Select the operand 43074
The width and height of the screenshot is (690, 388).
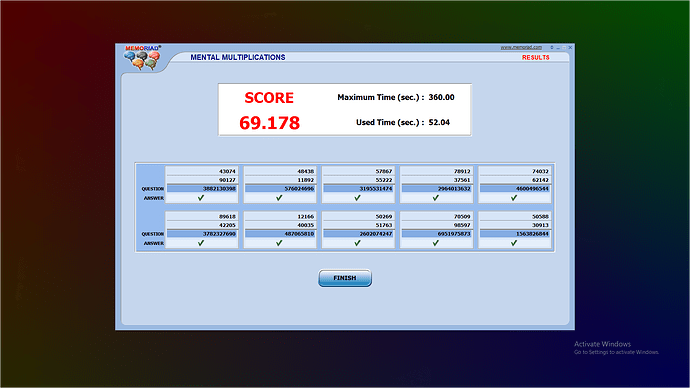coord(227,171)
